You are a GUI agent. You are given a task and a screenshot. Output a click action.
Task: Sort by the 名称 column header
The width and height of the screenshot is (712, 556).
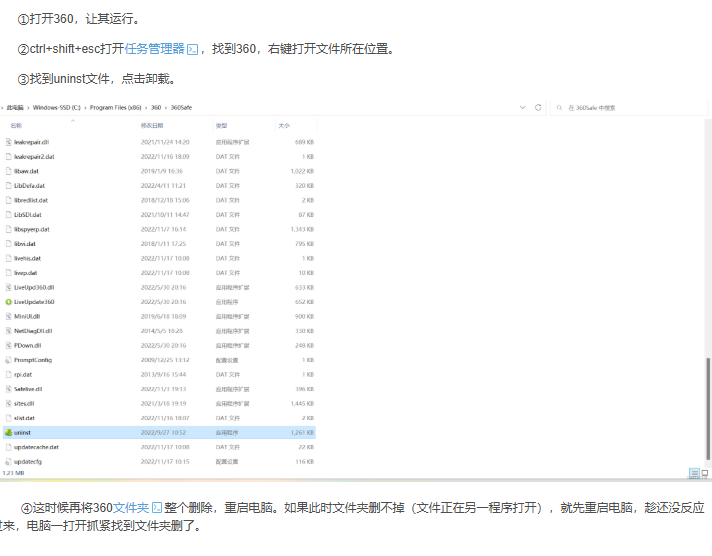16,125
